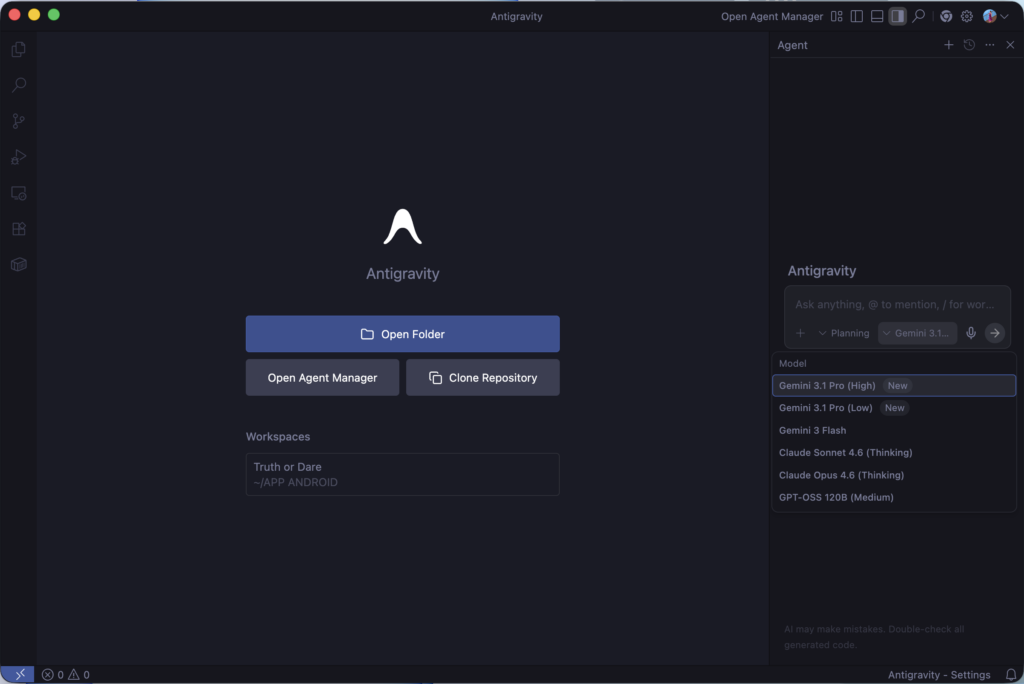This screenshot has height=684, width=1024.
Task: Open the Extensions view icon
Action: click(x=18, y=229)
